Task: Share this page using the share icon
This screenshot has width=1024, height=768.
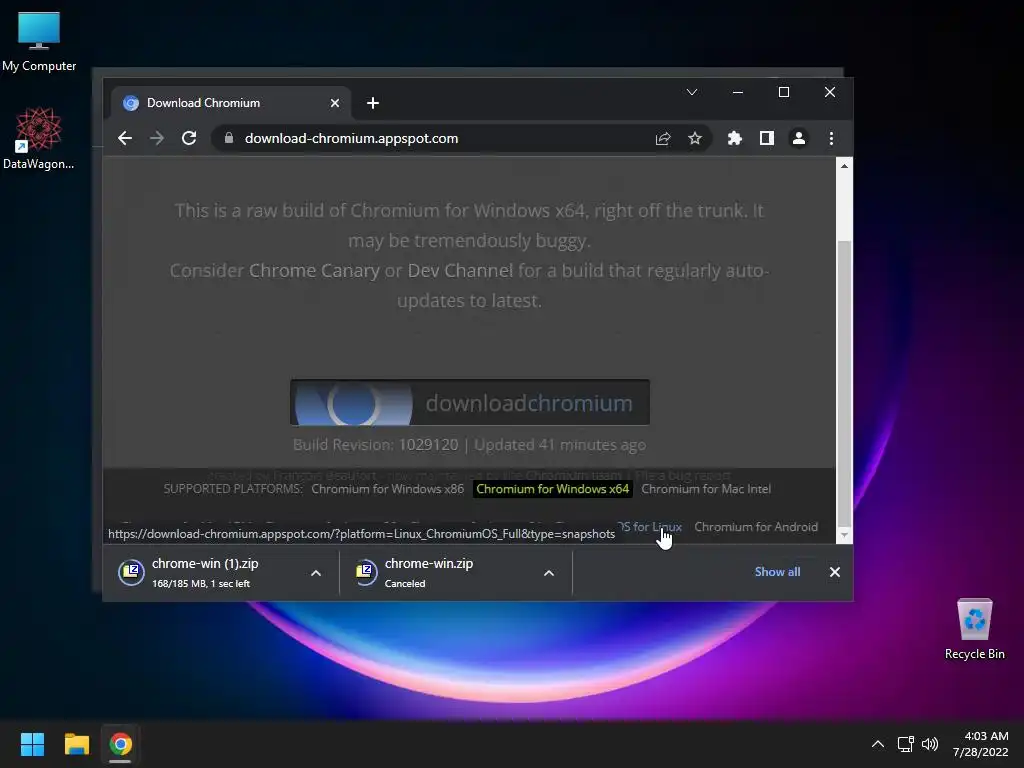Action: [663, 138]
